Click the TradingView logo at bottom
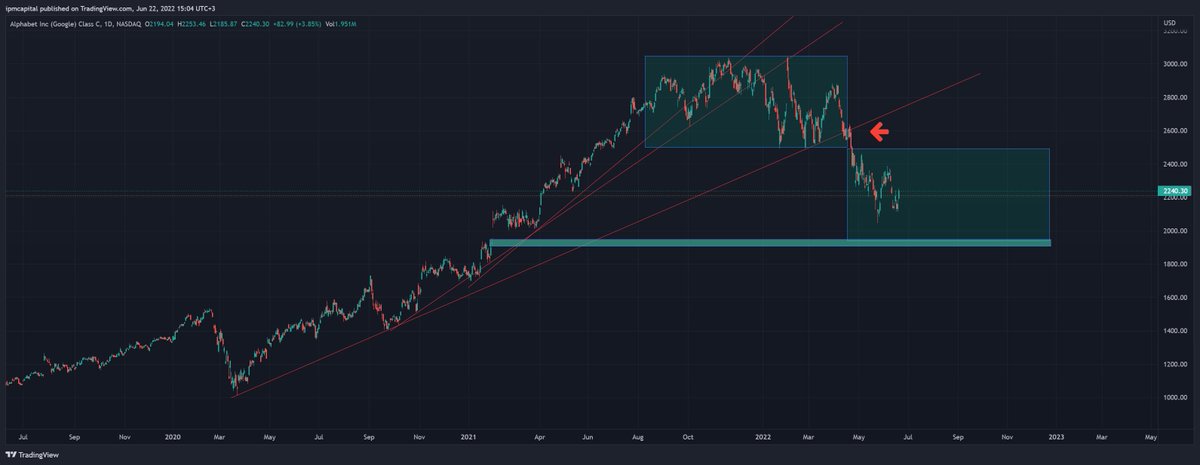The image size is (1200, 465). 31,455
